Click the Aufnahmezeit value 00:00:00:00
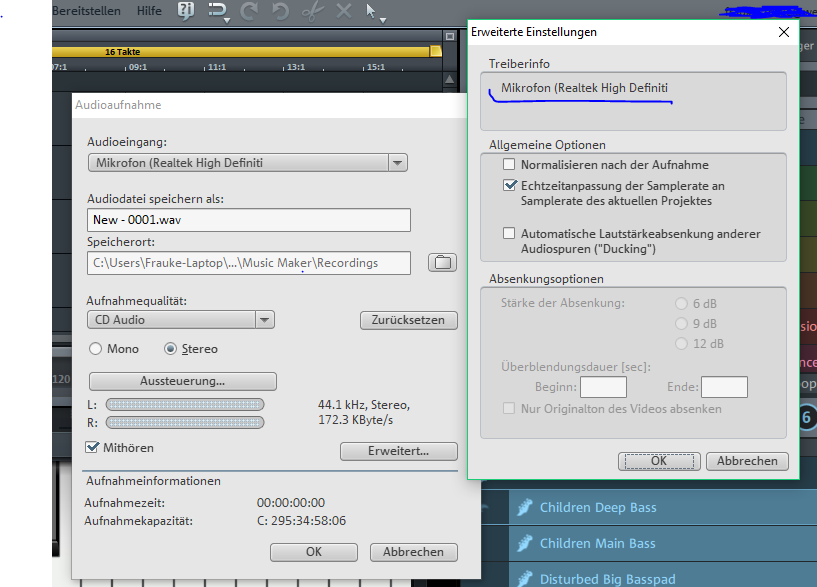 [291, 503]
